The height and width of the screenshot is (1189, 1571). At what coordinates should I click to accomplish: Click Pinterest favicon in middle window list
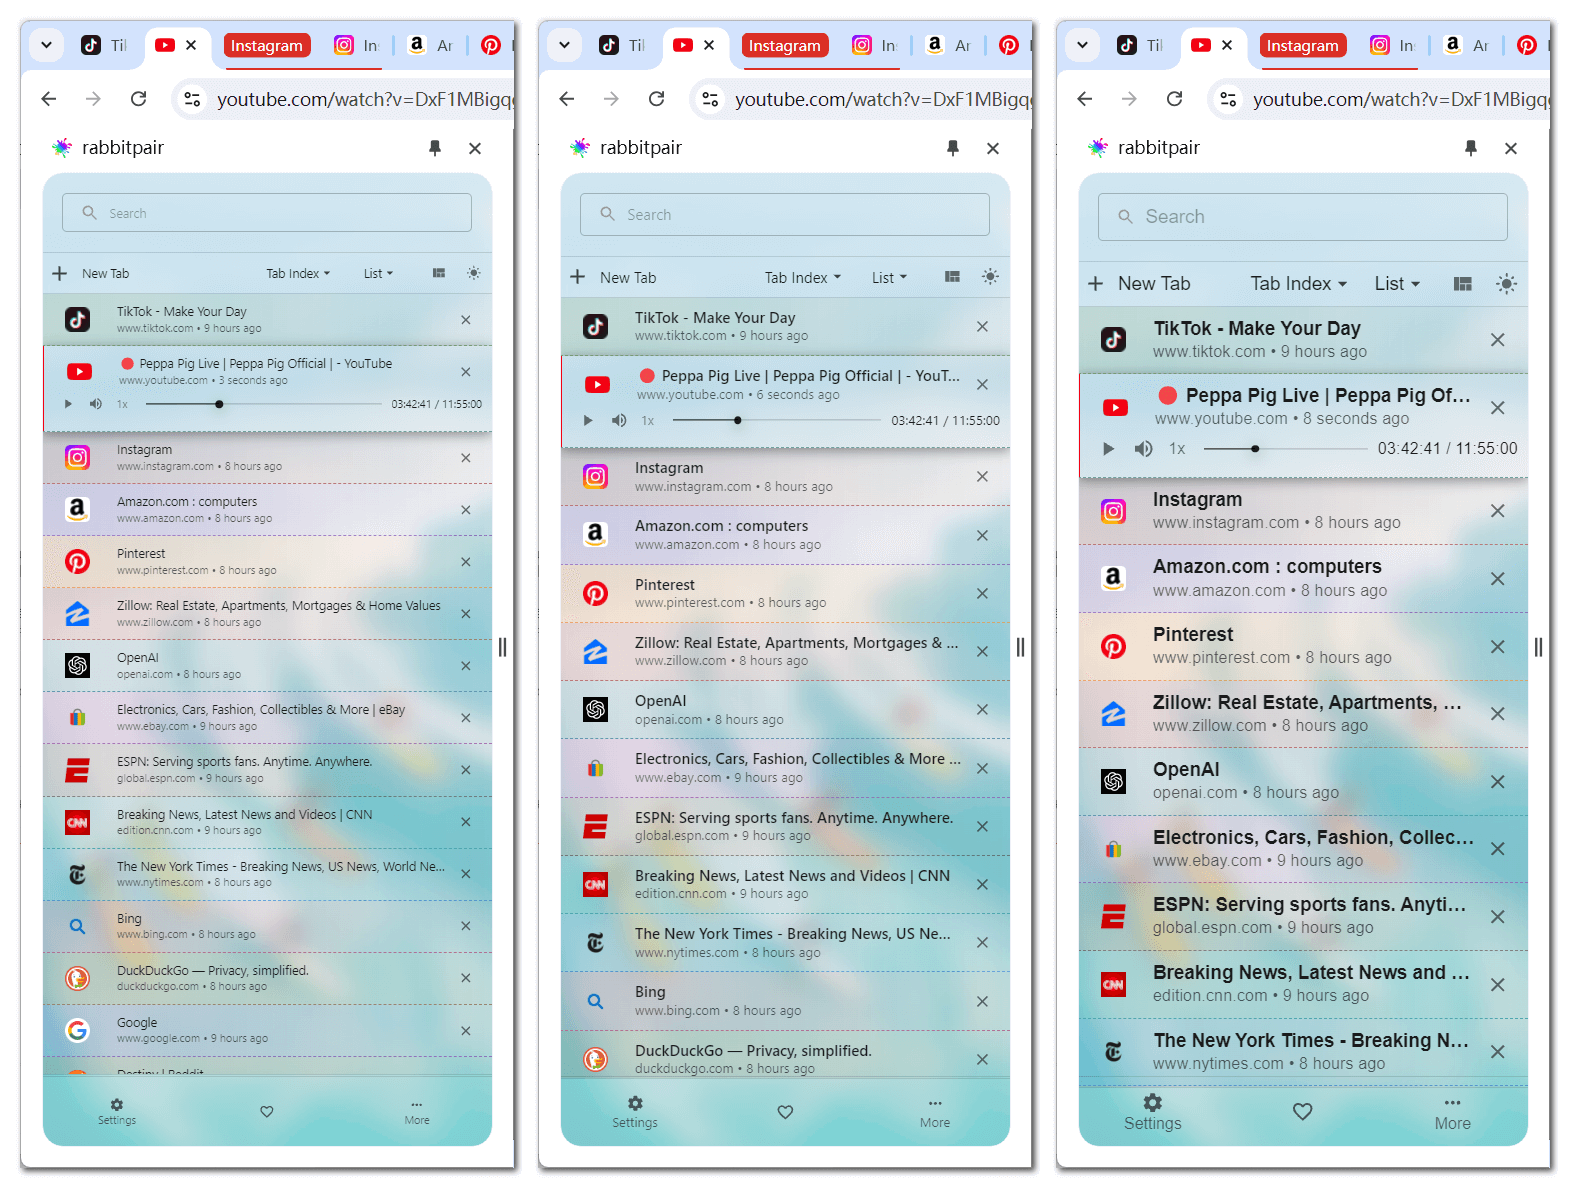tap(596, 593)
